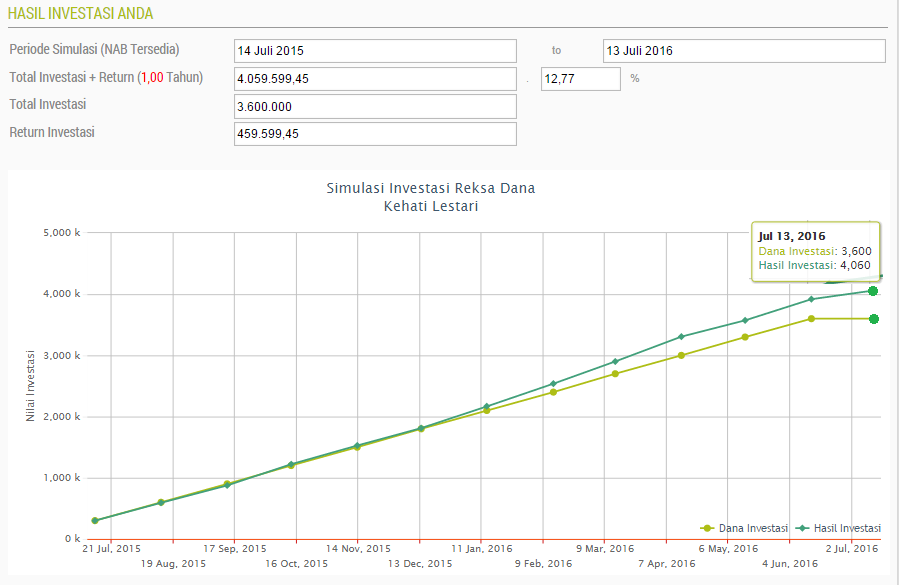Click the Kehati Lestari chart subtitle
899x585 pixels.
[x=431, y=206]
